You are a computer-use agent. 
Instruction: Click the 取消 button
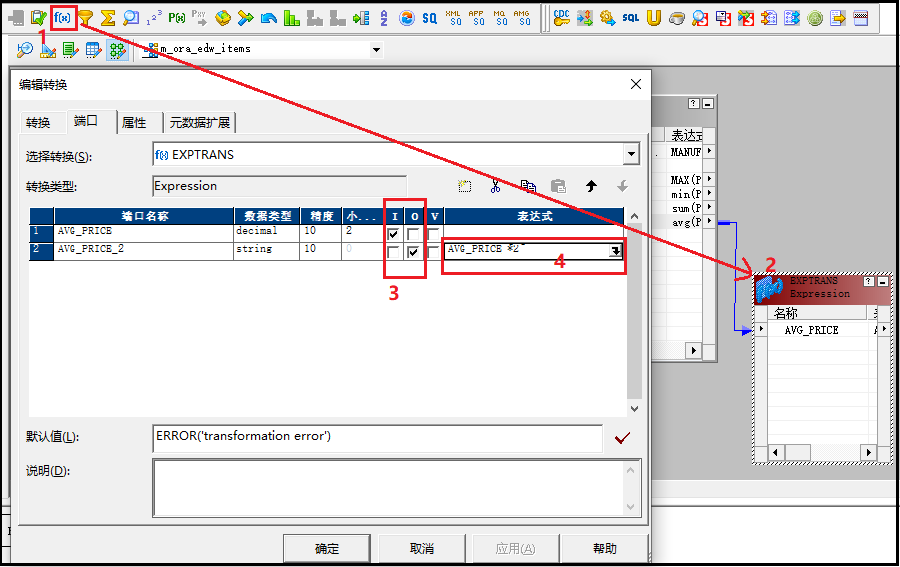pyautogui.click(x=422, y=549)
